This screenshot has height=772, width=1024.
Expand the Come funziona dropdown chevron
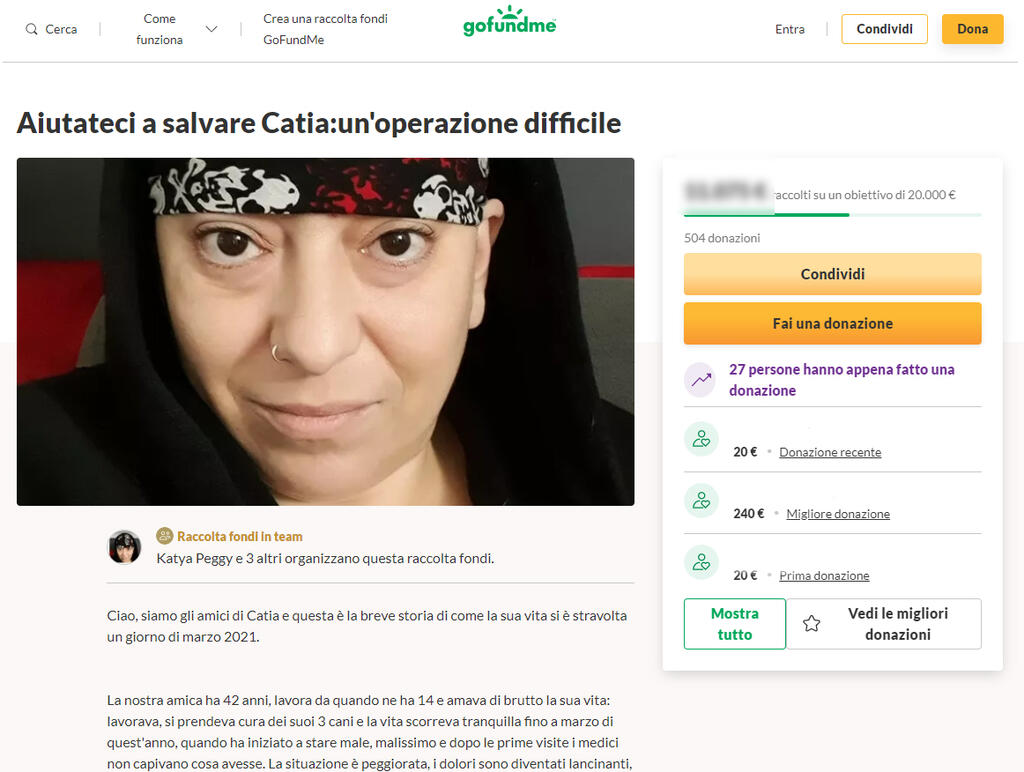pyautogui.click(x=211, y=29)
